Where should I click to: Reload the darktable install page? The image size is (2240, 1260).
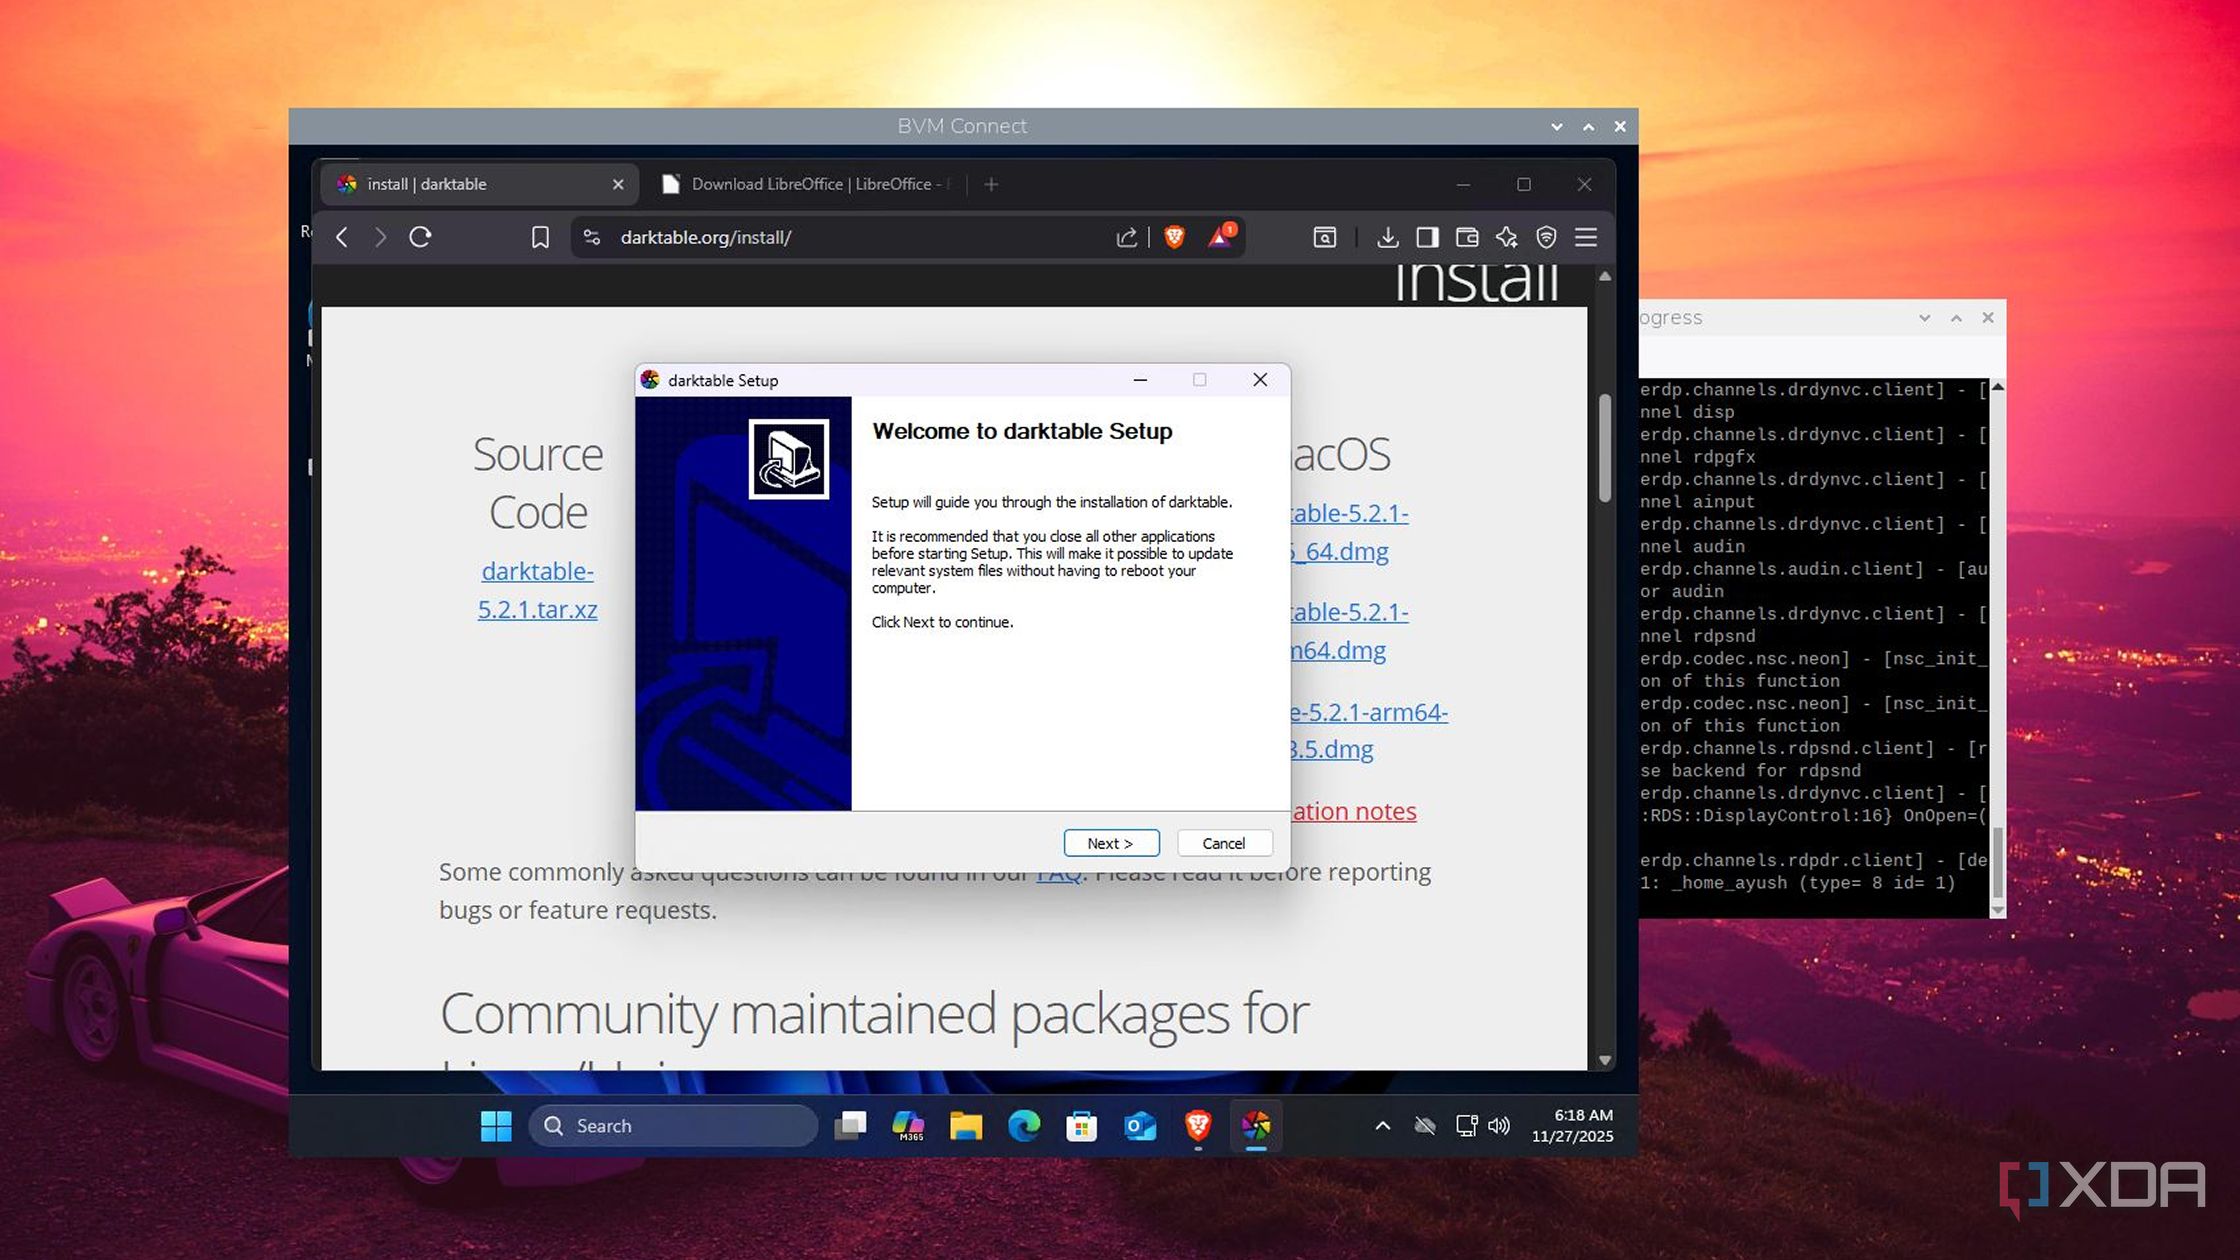point(421,237)
